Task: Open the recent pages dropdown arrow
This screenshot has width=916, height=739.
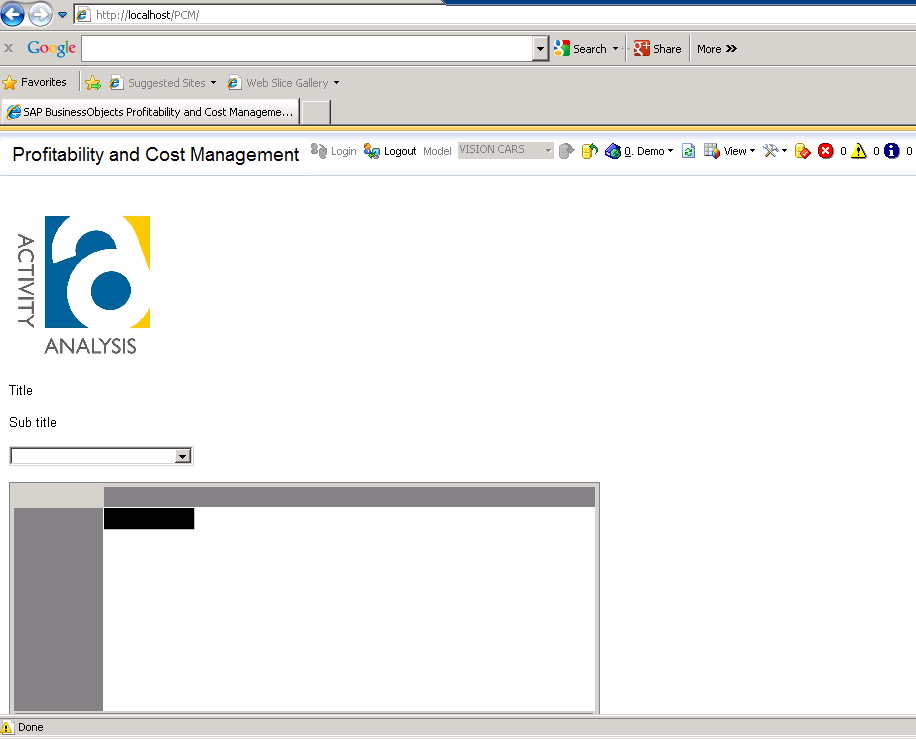Action: (x=62, y=15)
